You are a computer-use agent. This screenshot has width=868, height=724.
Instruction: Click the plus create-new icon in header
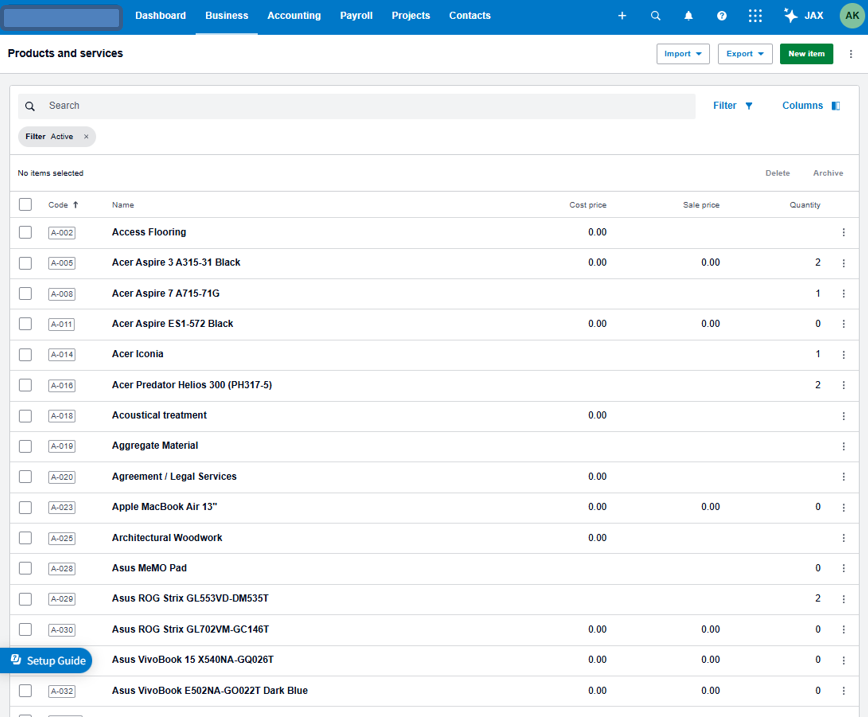622,15
